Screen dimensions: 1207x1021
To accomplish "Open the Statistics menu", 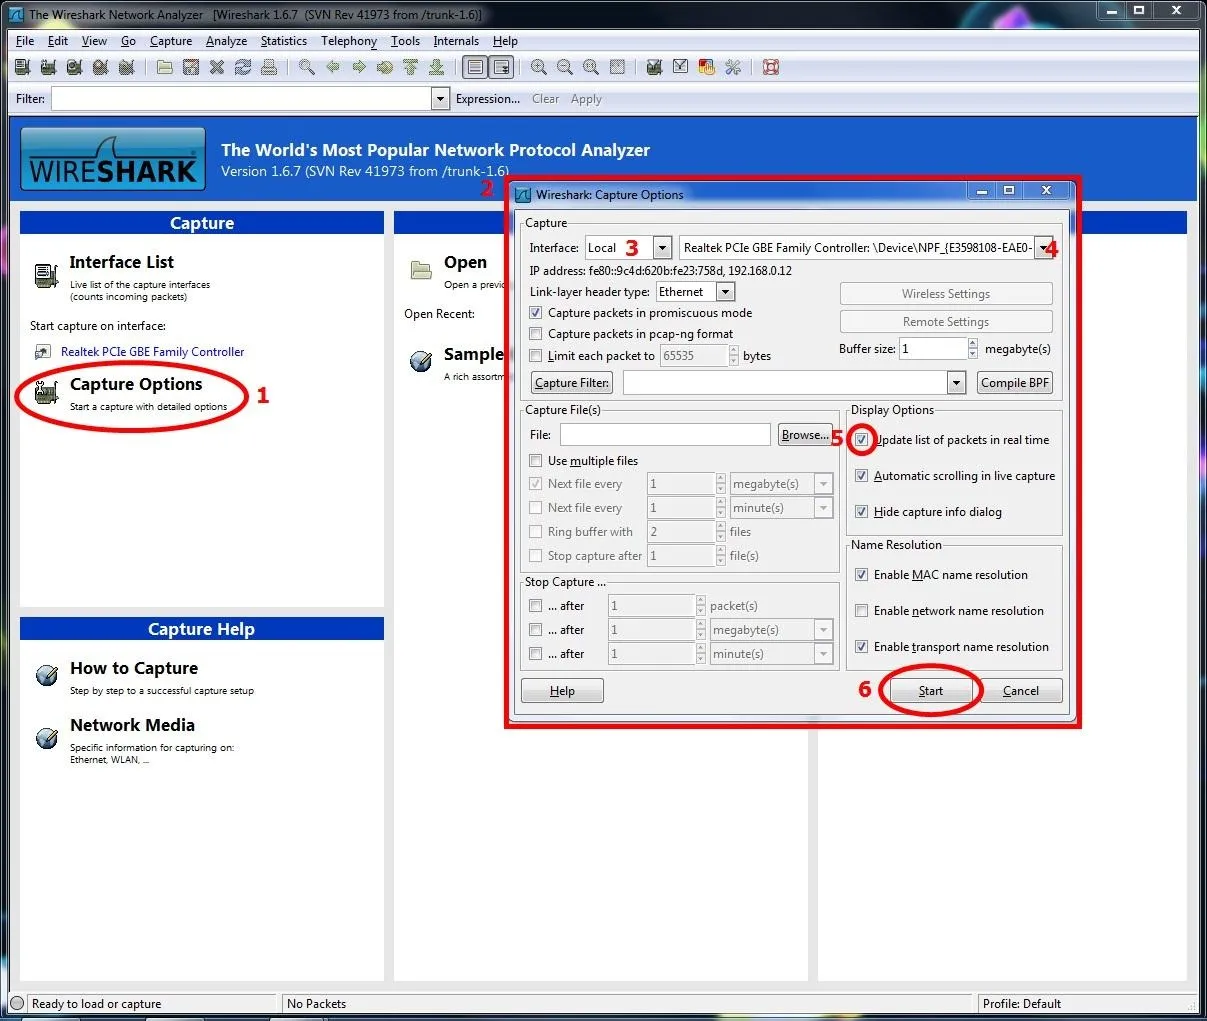I will click(284, 41).
